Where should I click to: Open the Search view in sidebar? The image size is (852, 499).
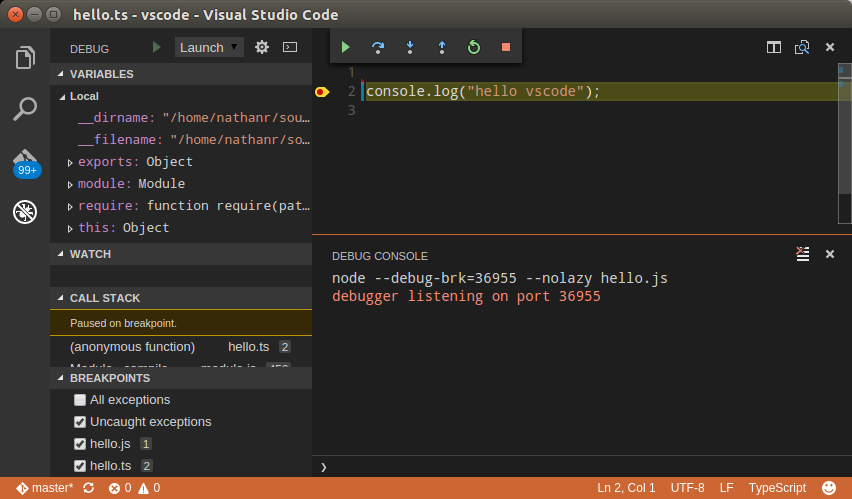click(x=25, y=109)
